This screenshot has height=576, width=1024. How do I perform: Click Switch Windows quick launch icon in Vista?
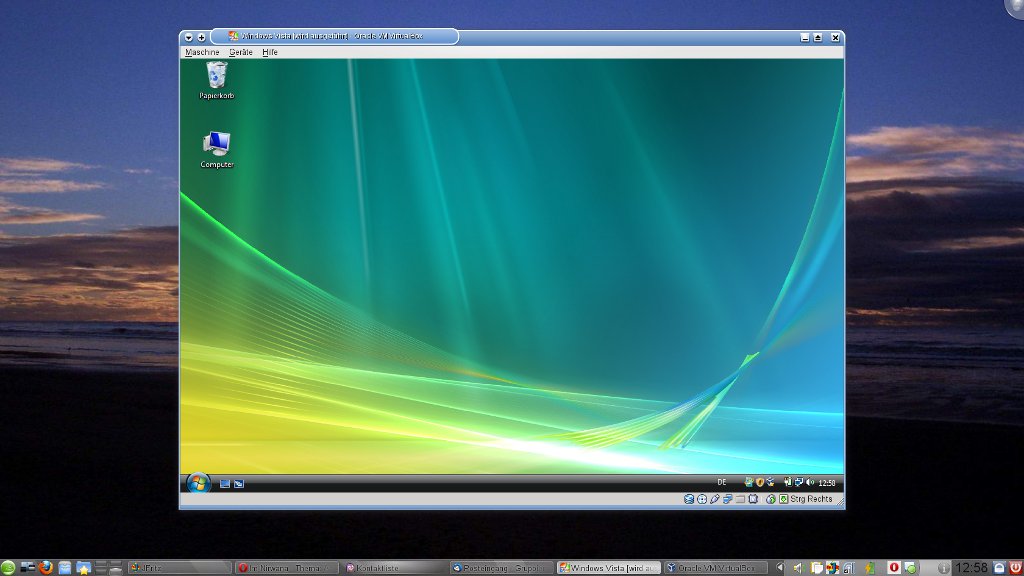point(239,483)
